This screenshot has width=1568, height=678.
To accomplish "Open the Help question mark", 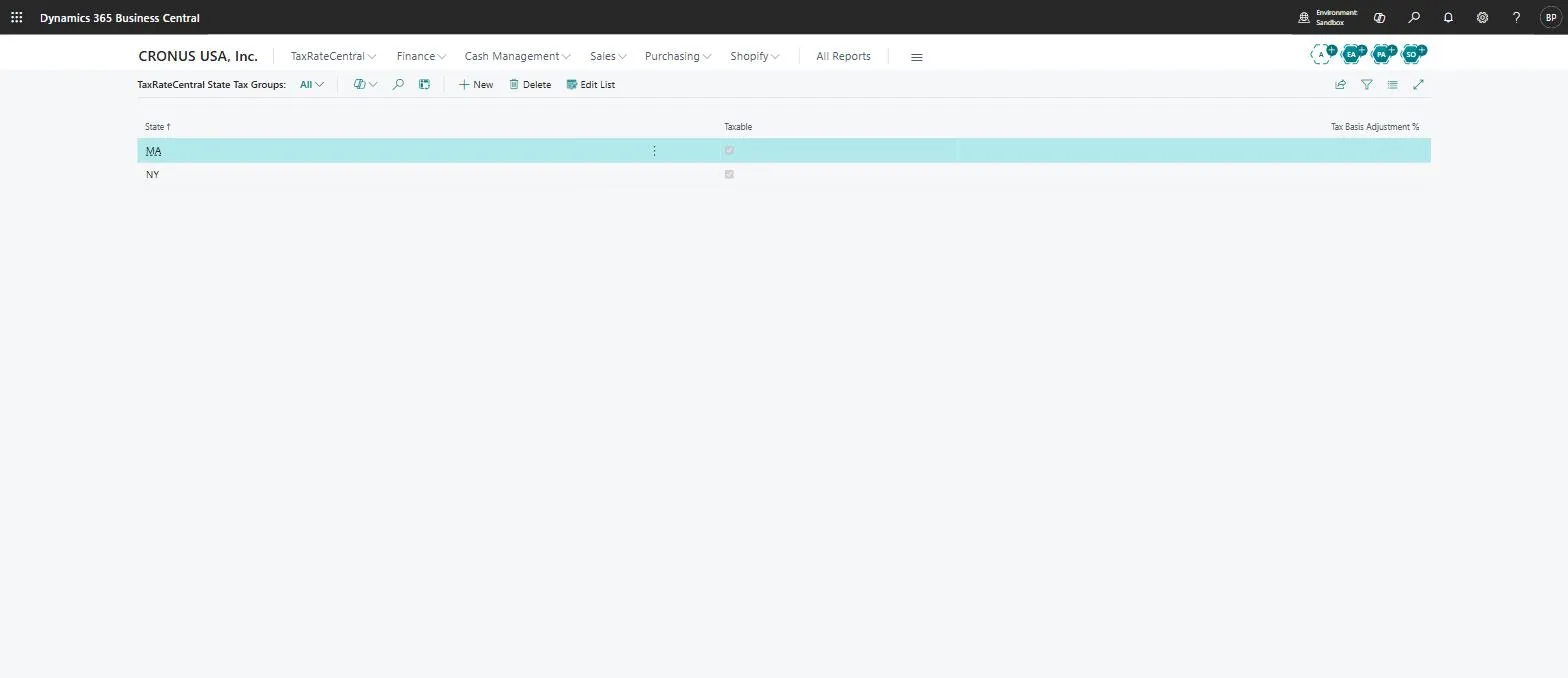I will [x=1516, y=18].
